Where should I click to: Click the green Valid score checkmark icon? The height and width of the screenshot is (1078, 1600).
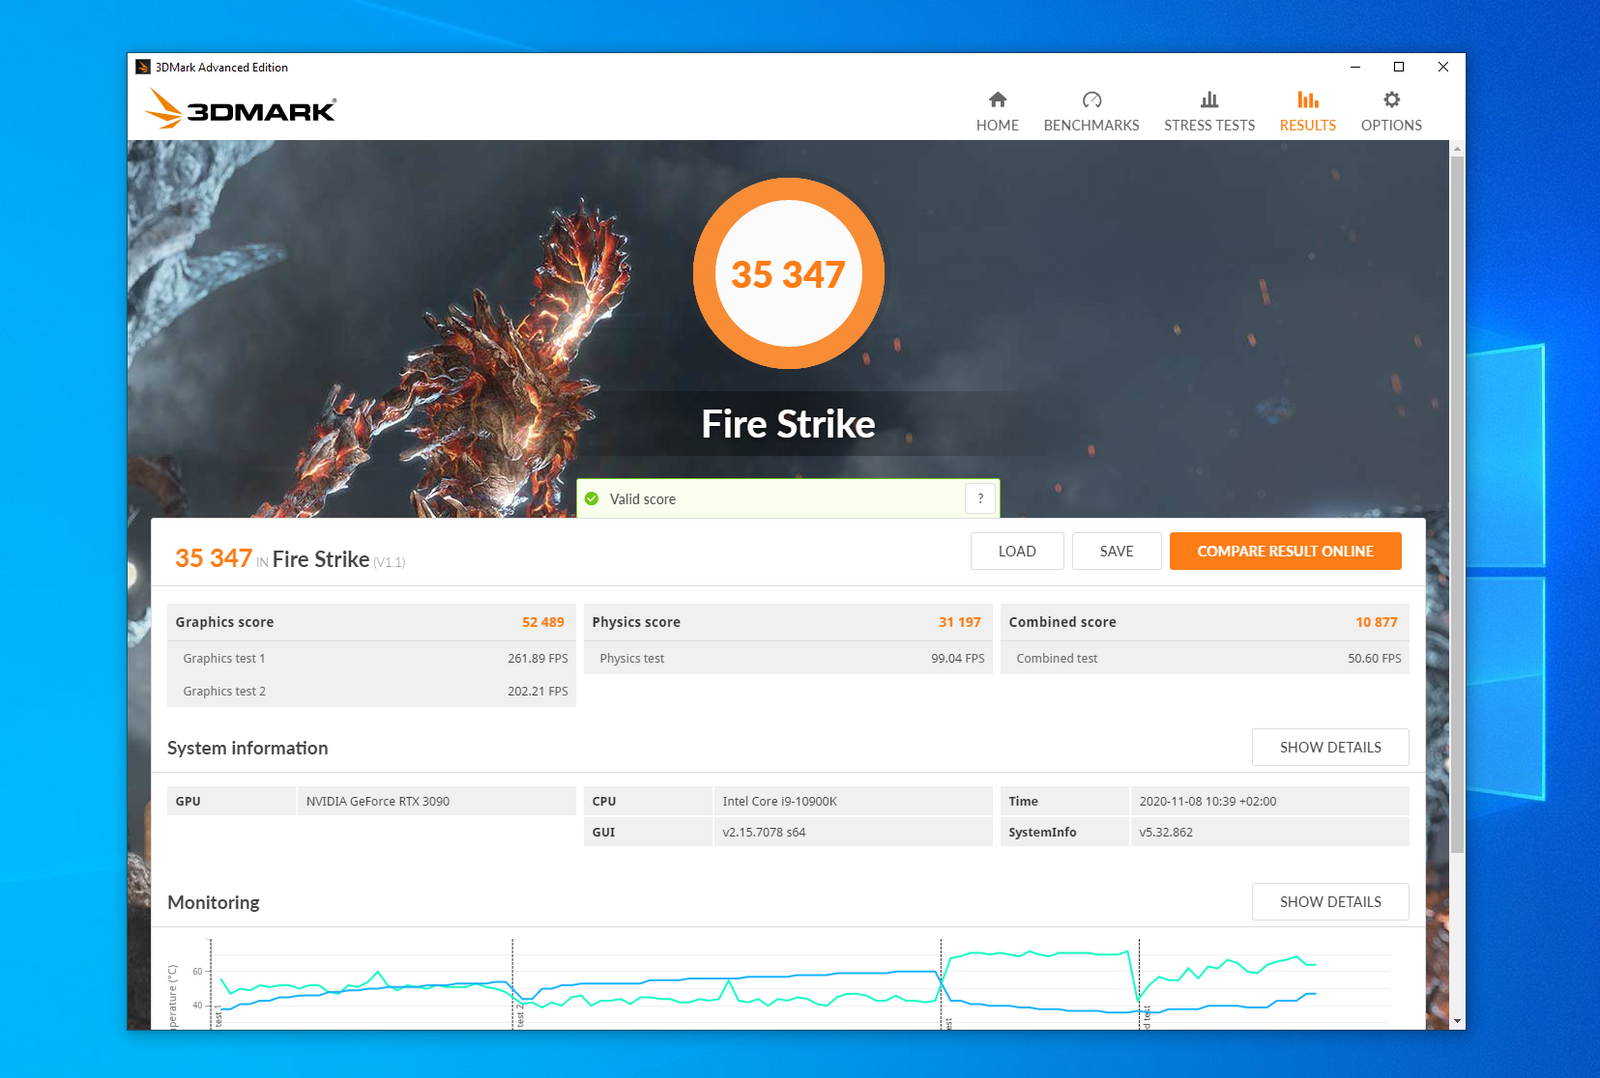[x=592, y=499]
